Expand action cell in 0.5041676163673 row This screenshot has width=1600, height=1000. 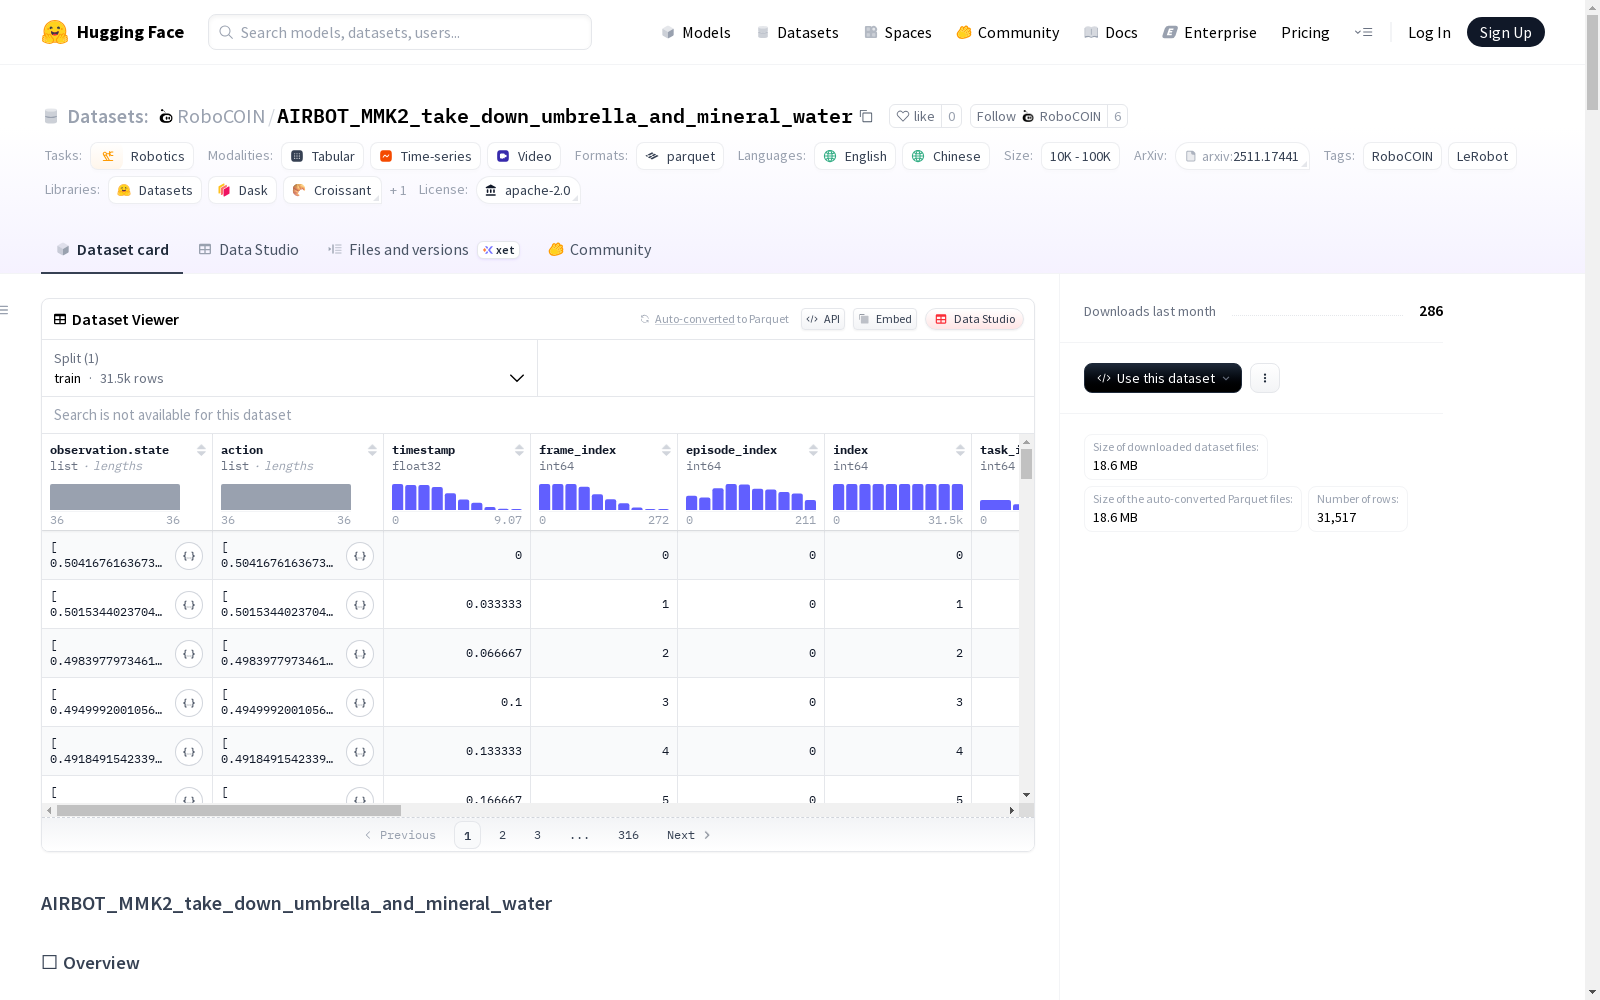tap(360, 556)
